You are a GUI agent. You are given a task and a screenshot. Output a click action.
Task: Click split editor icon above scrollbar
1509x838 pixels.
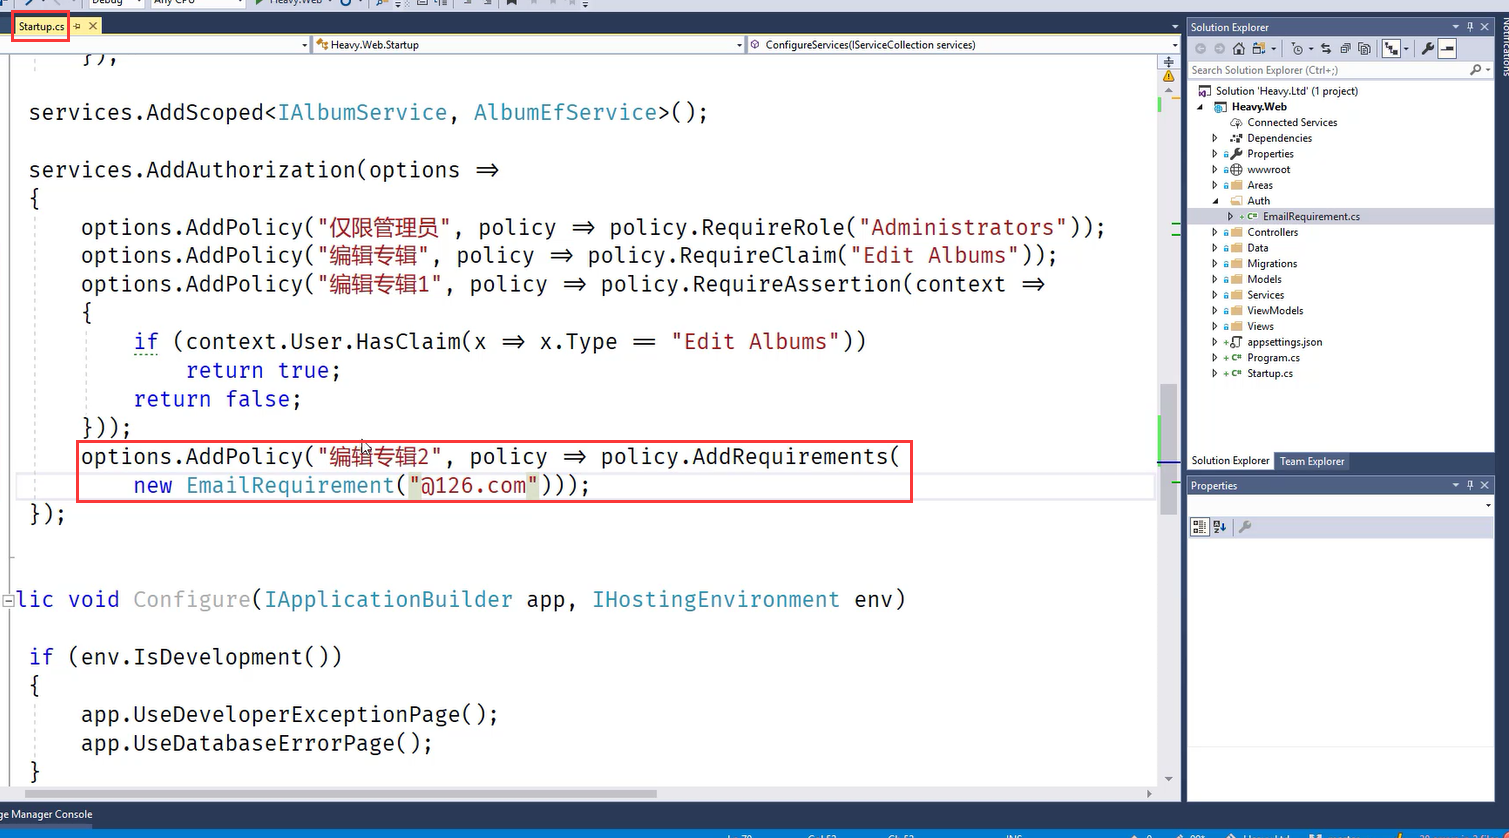point(1168,62)
